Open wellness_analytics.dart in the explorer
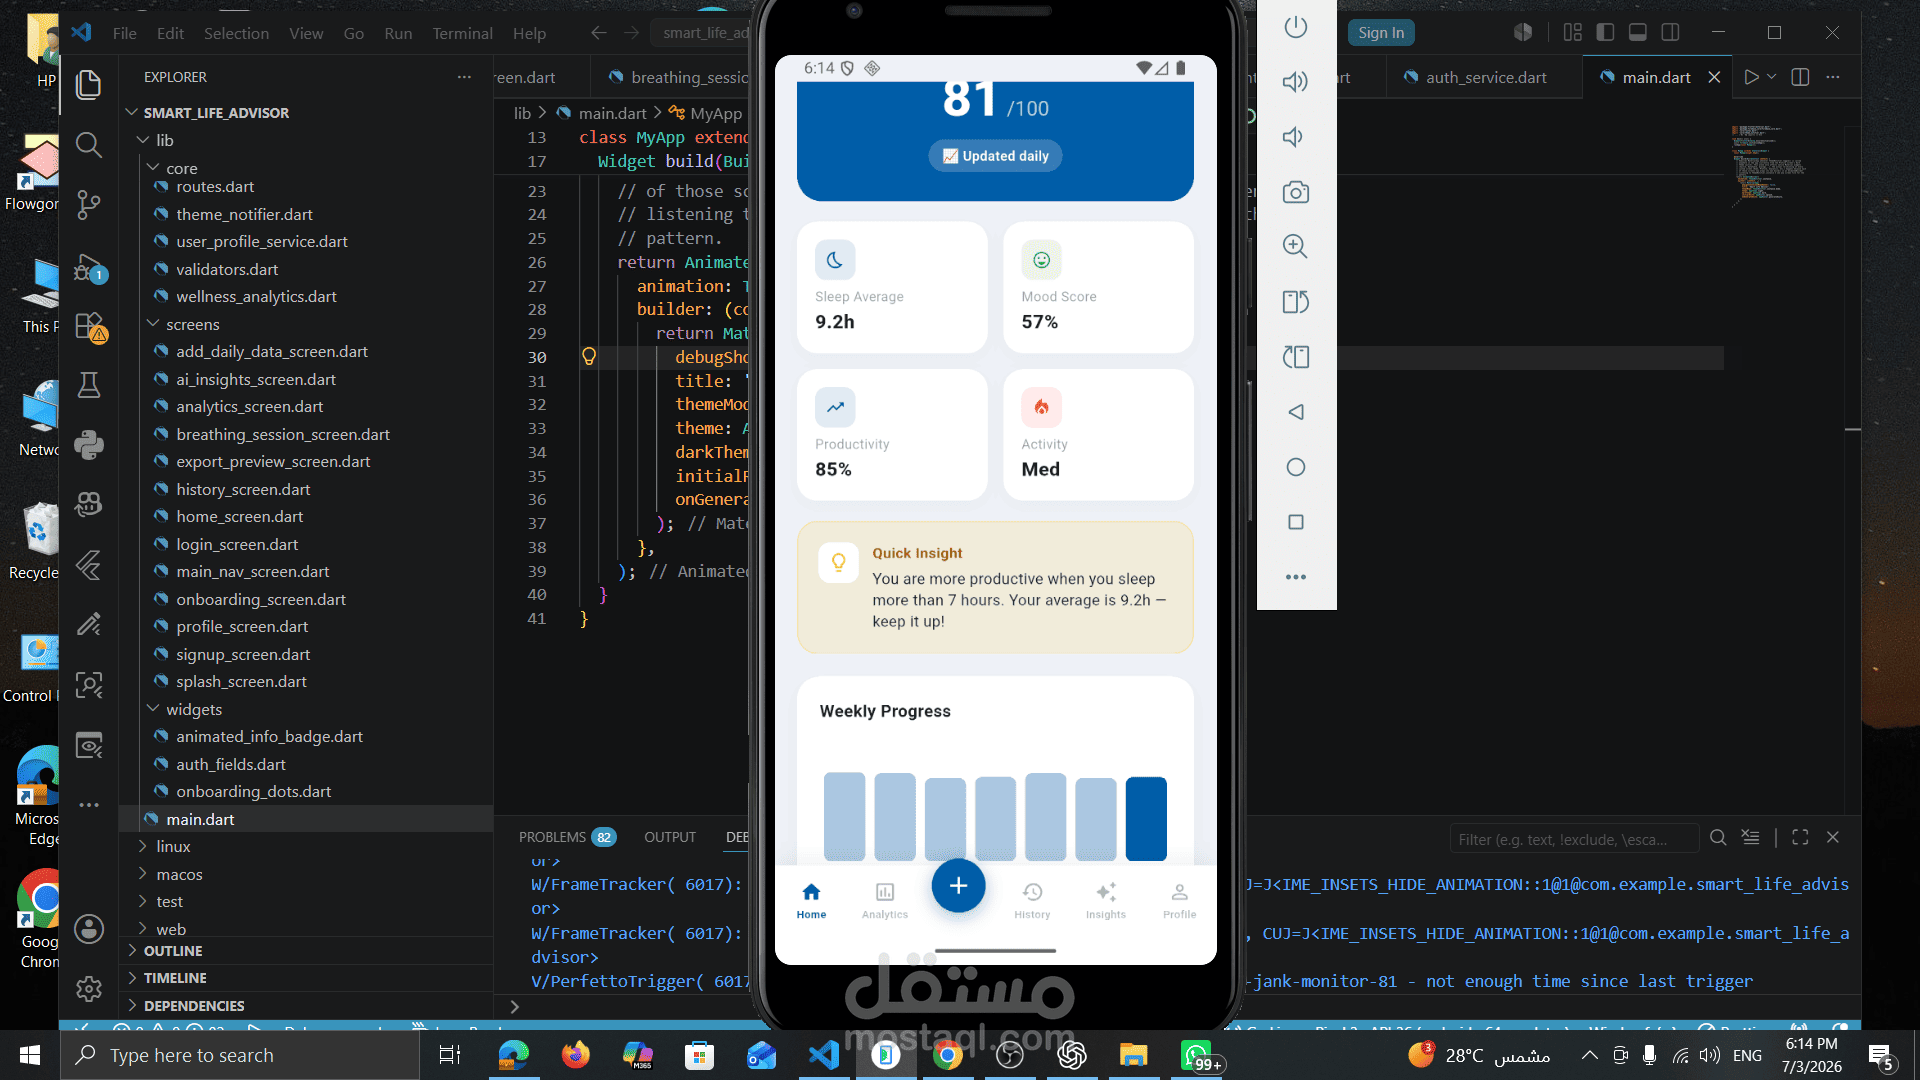1920x1080 pixels. point(256,296)
